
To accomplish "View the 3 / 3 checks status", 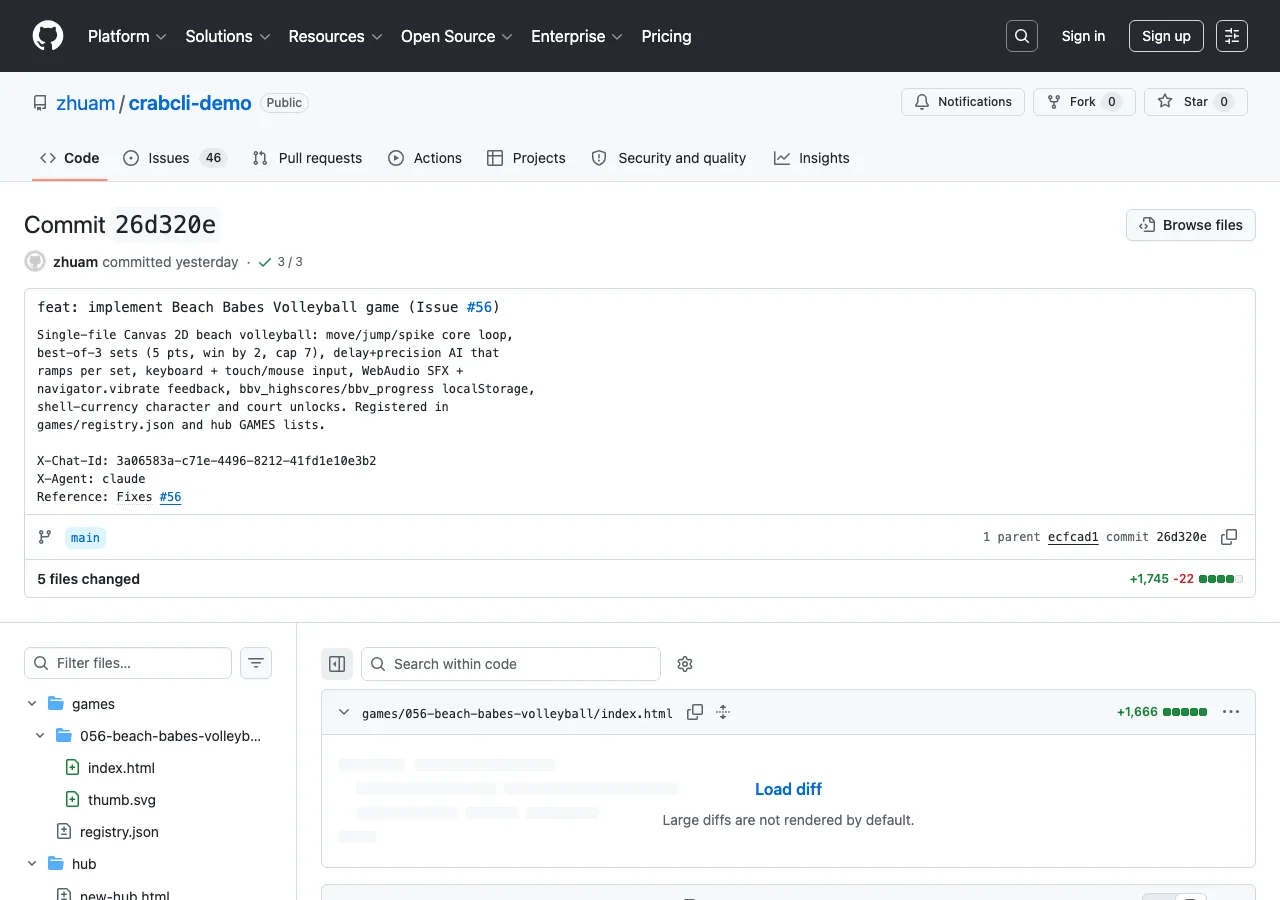I will 280,262.
